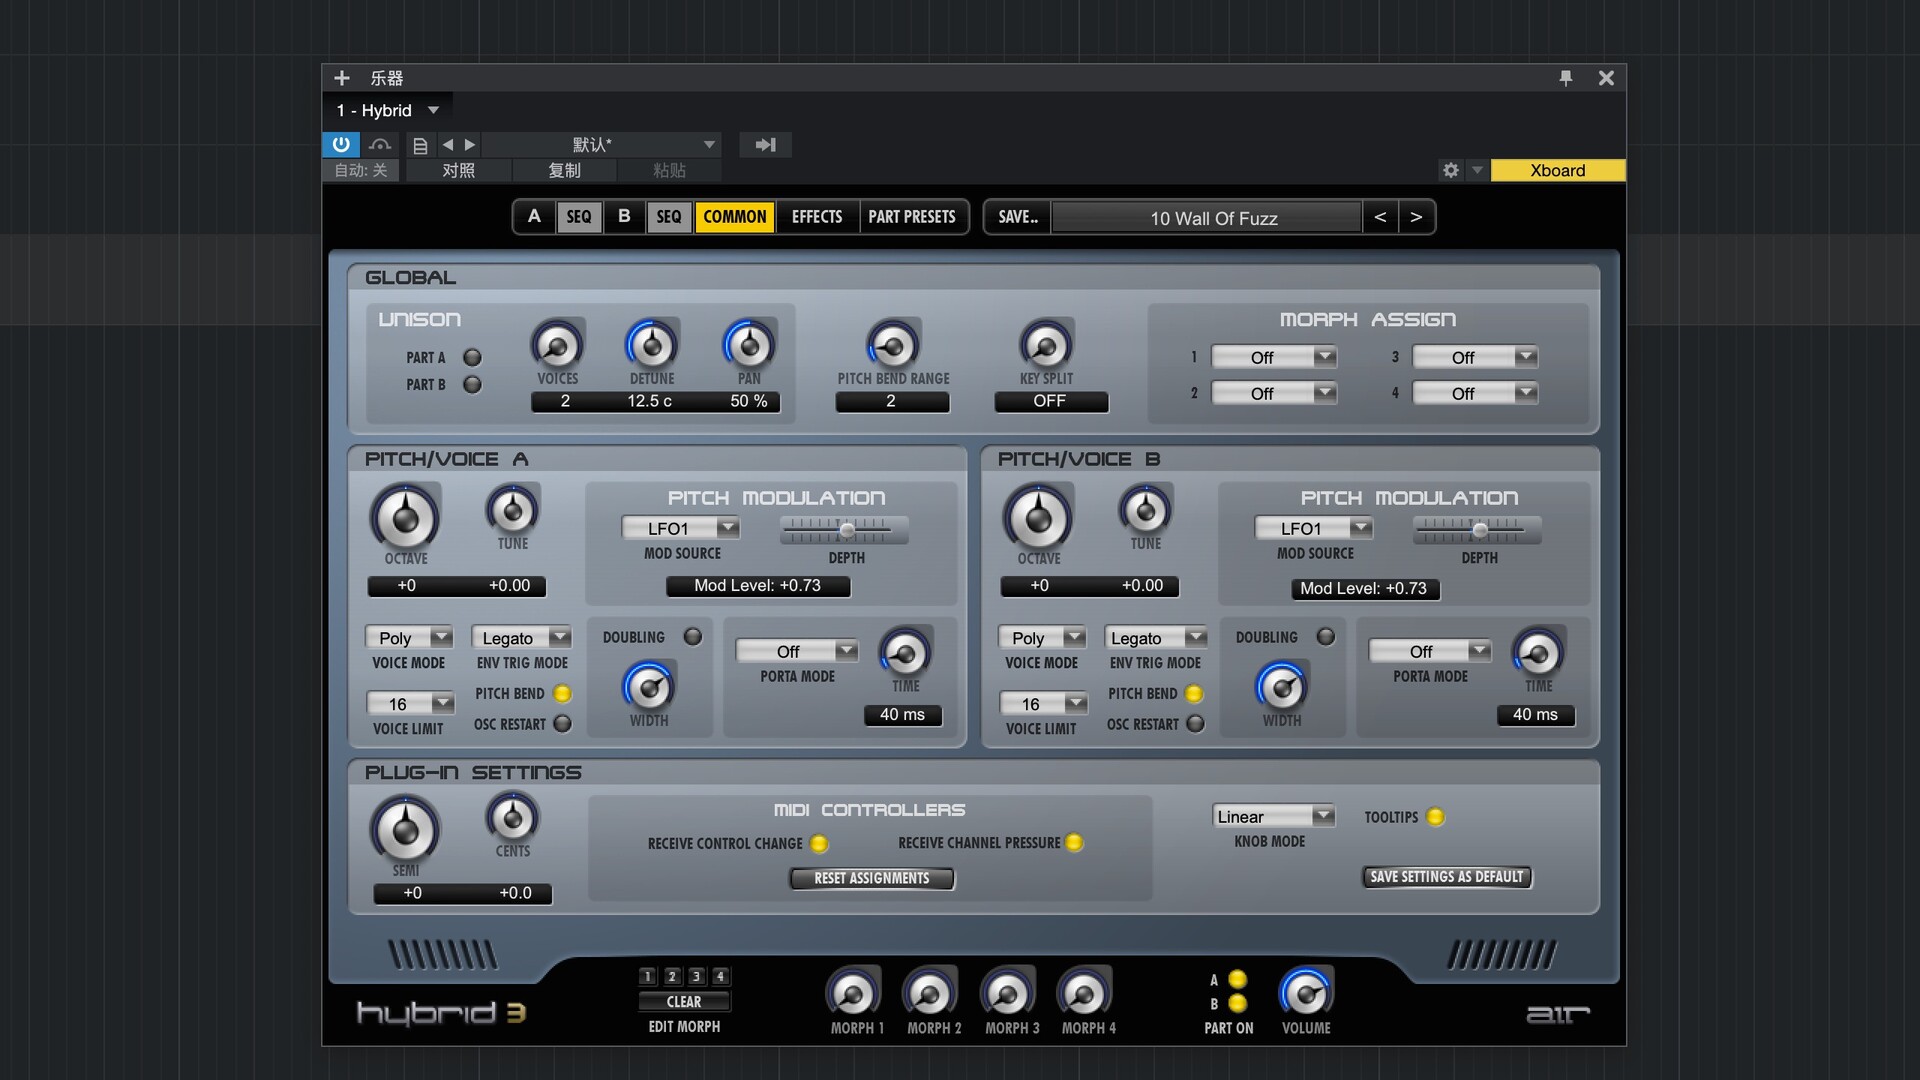
Task: Toggle the plugin power bypass button
Action: 341,144
